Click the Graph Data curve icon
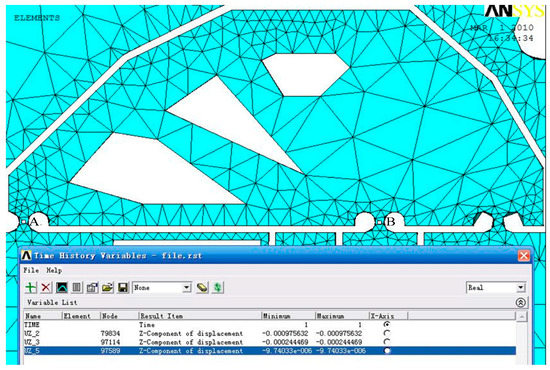The image size is (550, 370). [62, 288]
